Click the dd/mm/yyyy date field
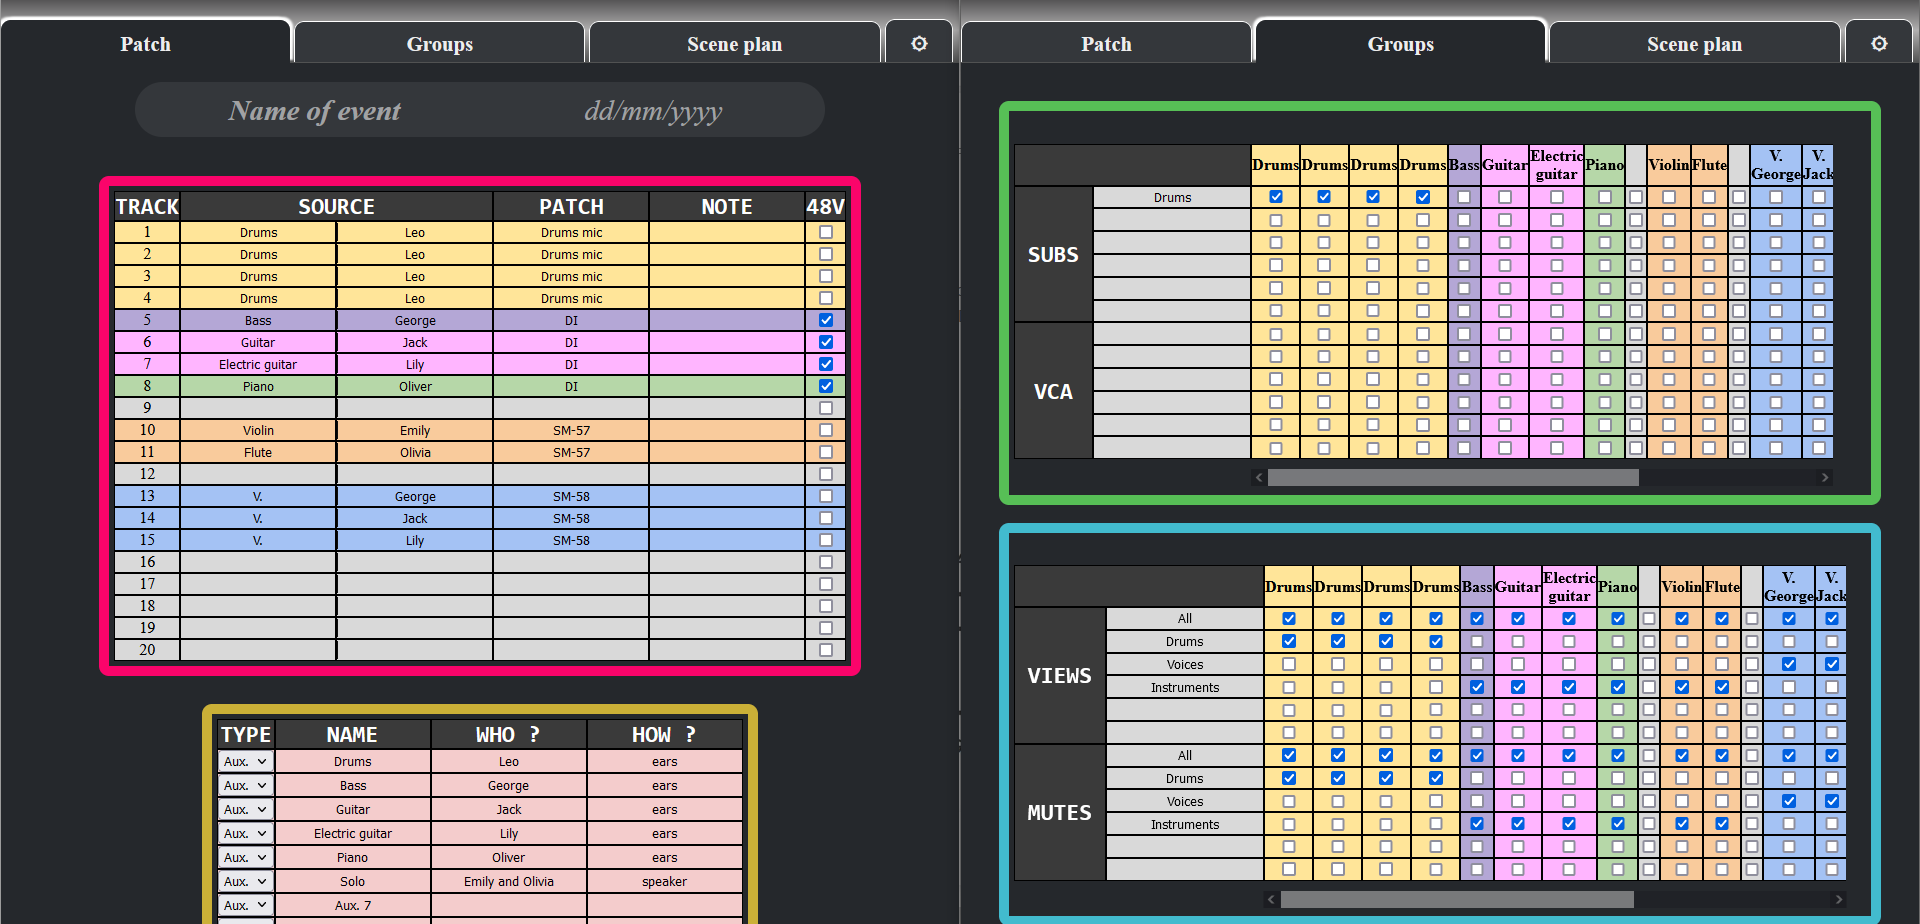Screen dimensions: 1920x924 [x=653, y=110]
